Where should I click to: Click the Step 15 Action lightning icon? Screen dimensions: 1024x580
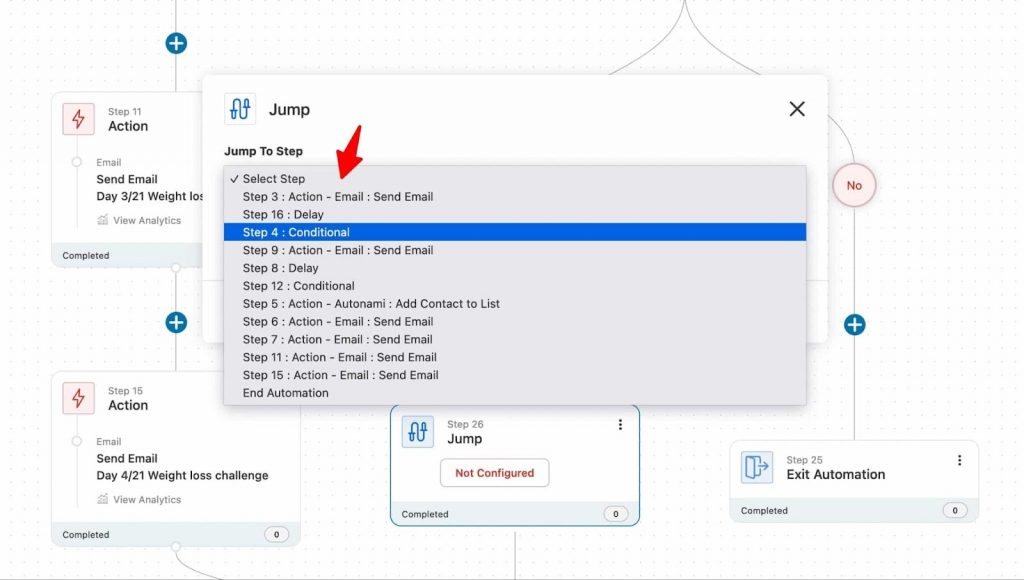(78, 398)
